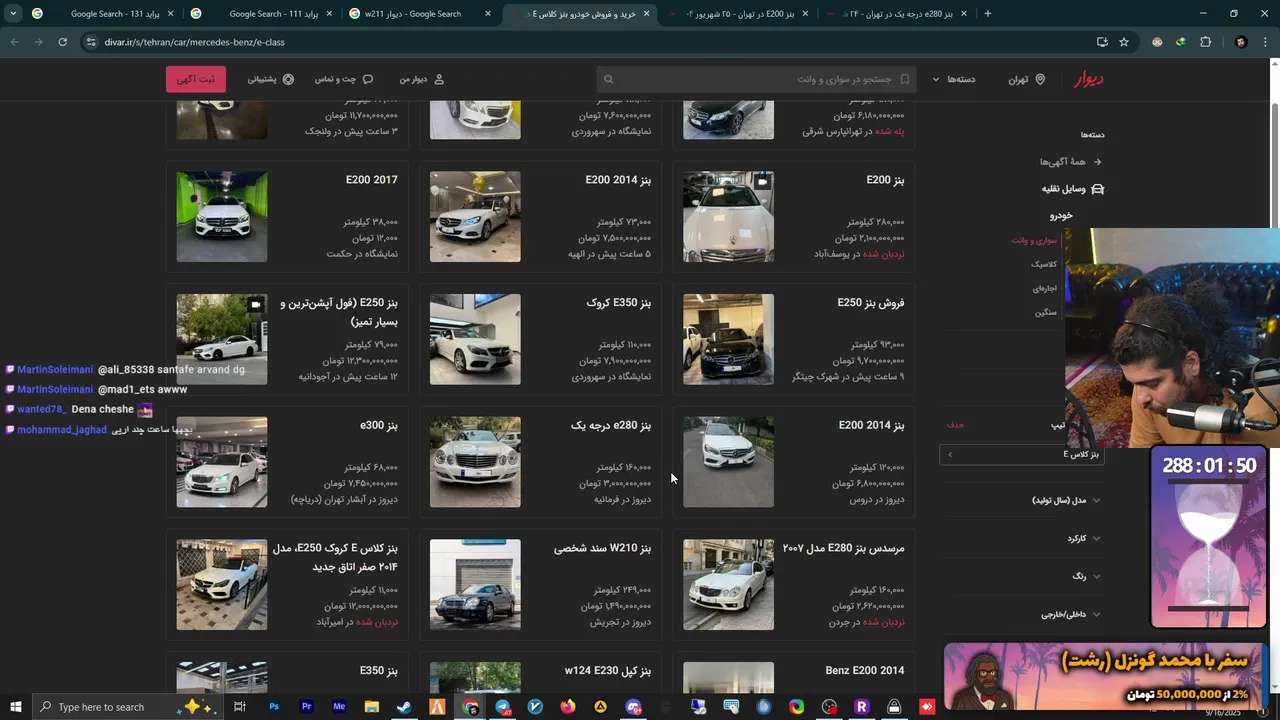Viewport: 1280px width, 720px height.
Task: Select the سنگین heavy vehicles category
Action: pos(1046,312)
